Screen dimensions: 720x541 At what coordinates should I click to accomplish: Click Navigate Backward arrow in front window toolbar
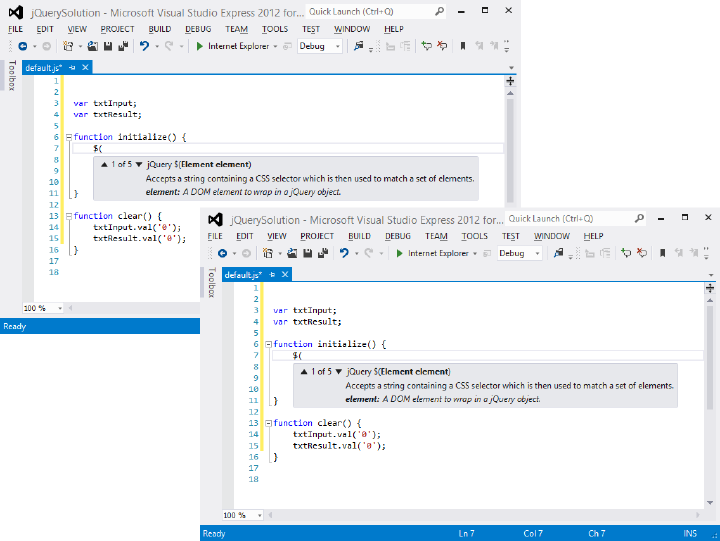pos(222,253)
